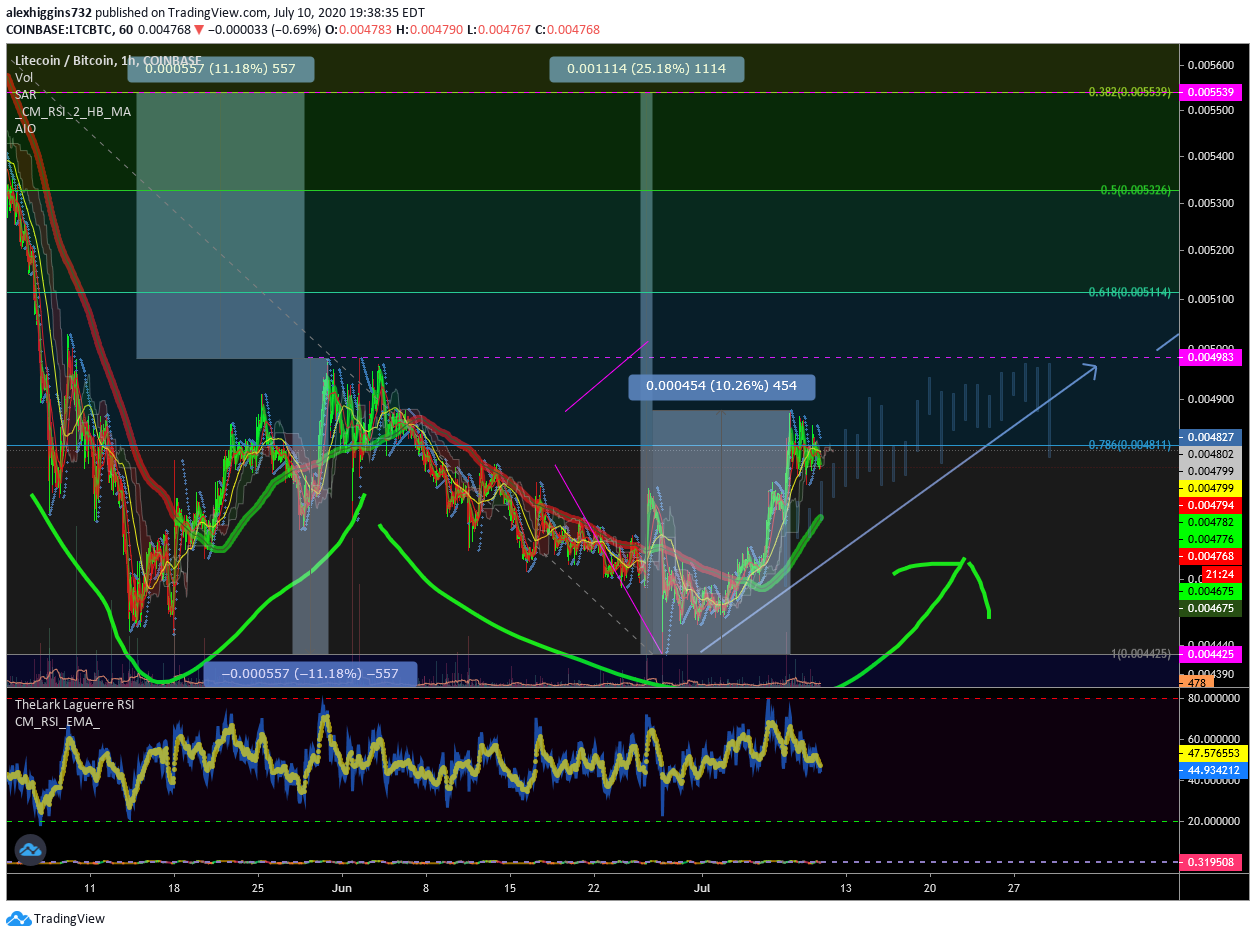Image resolution: width=1256 pixels, height=937 pixels.
Task: Click the orange 478 volume tag
Action: click(x=1198, y=682)
